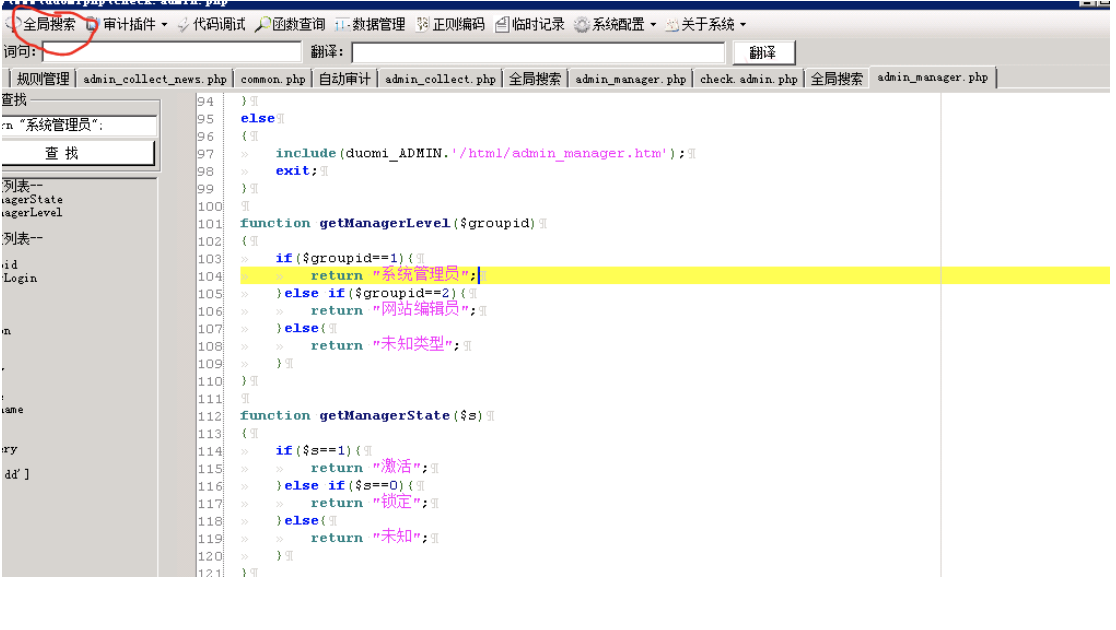Click the return "网站编辑员" code line
The height and width of the screenshot is (630, 1116).
[393, 310]
